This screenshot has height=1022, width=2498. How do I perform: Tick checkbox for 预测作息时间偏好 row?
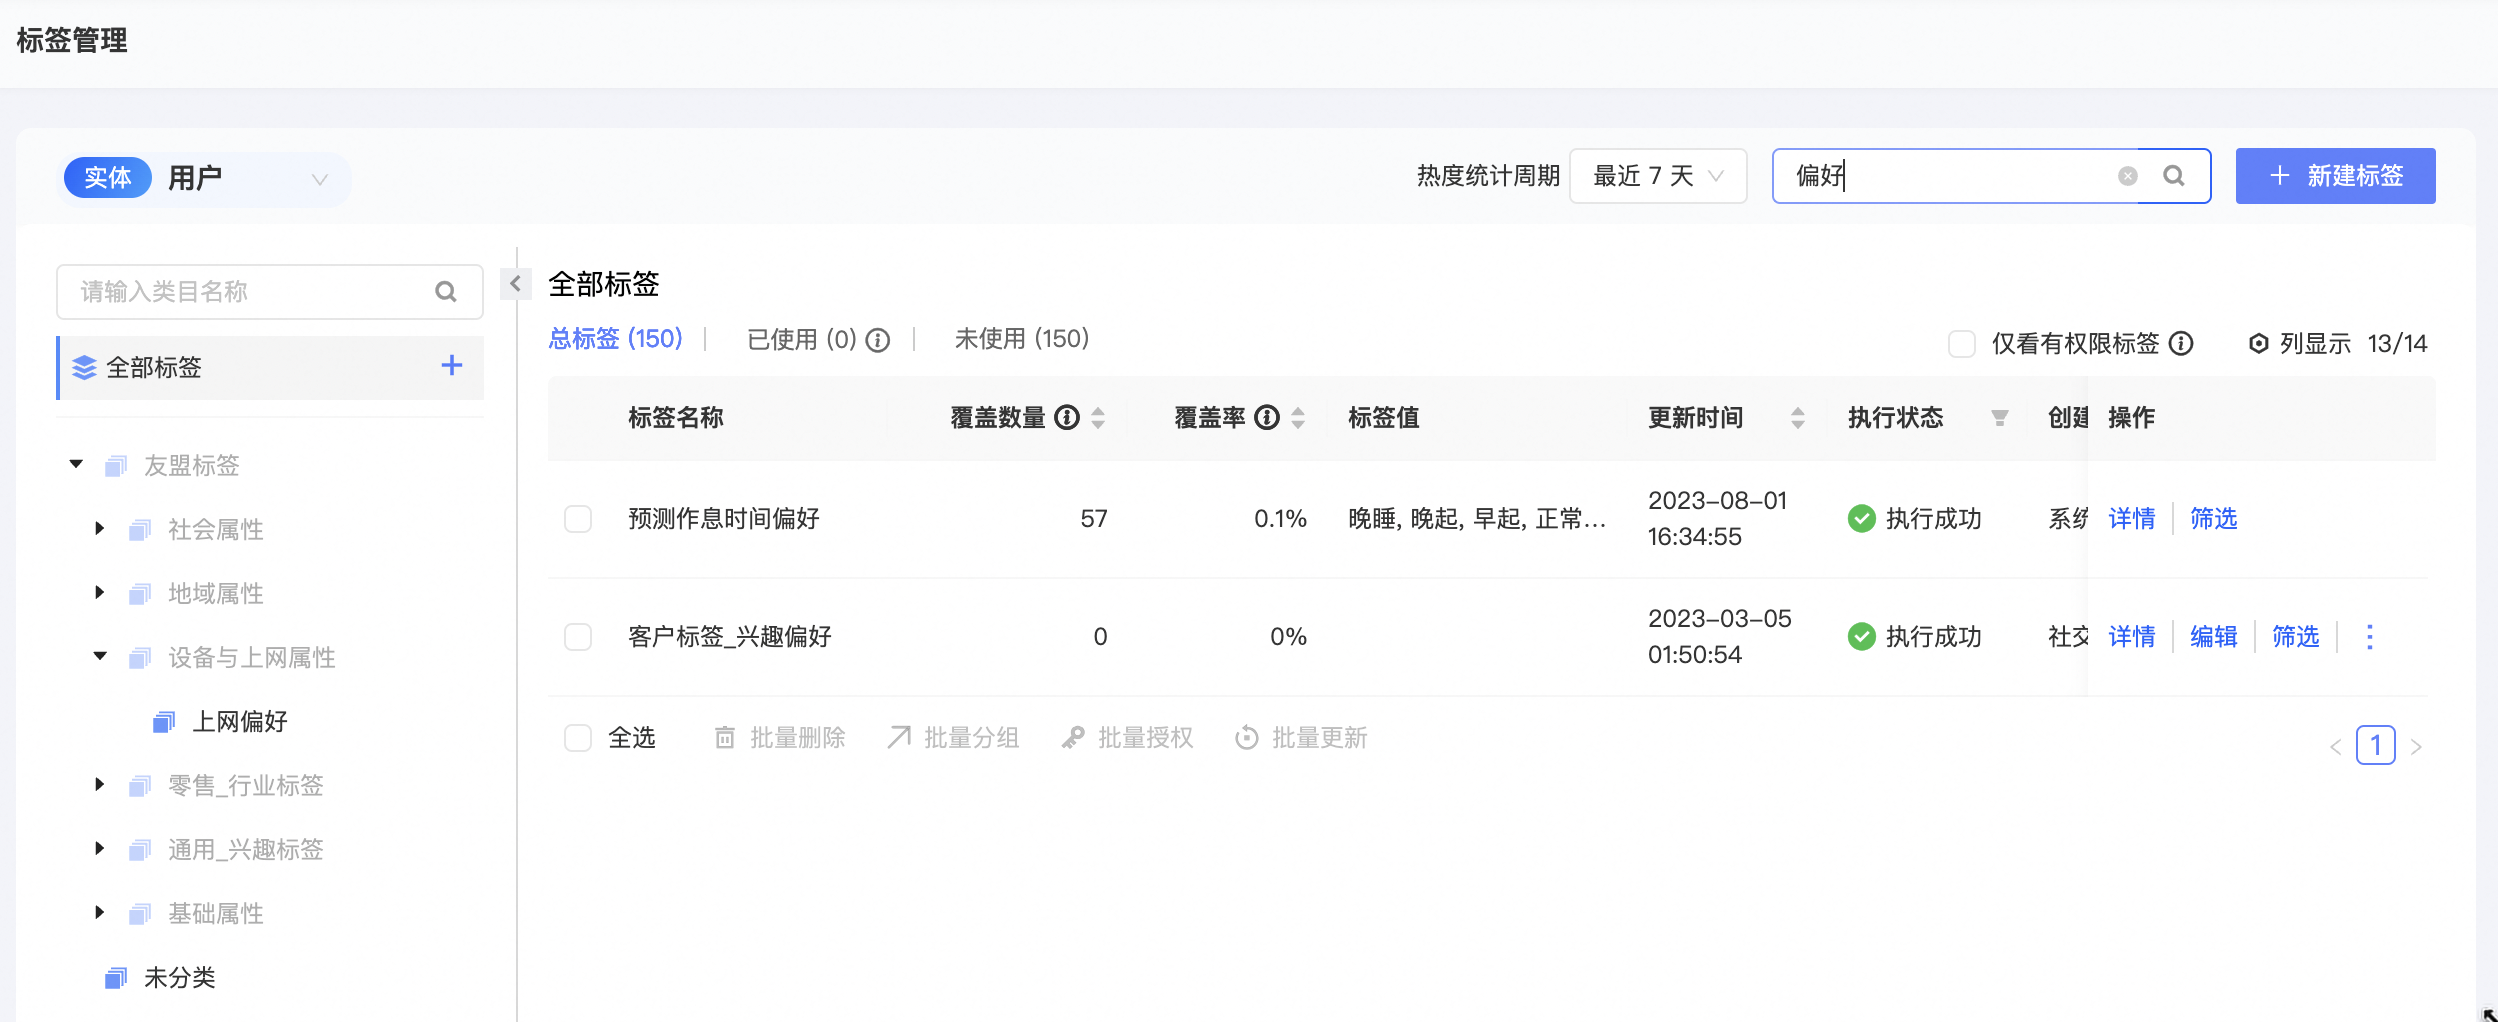coord(578,518)
